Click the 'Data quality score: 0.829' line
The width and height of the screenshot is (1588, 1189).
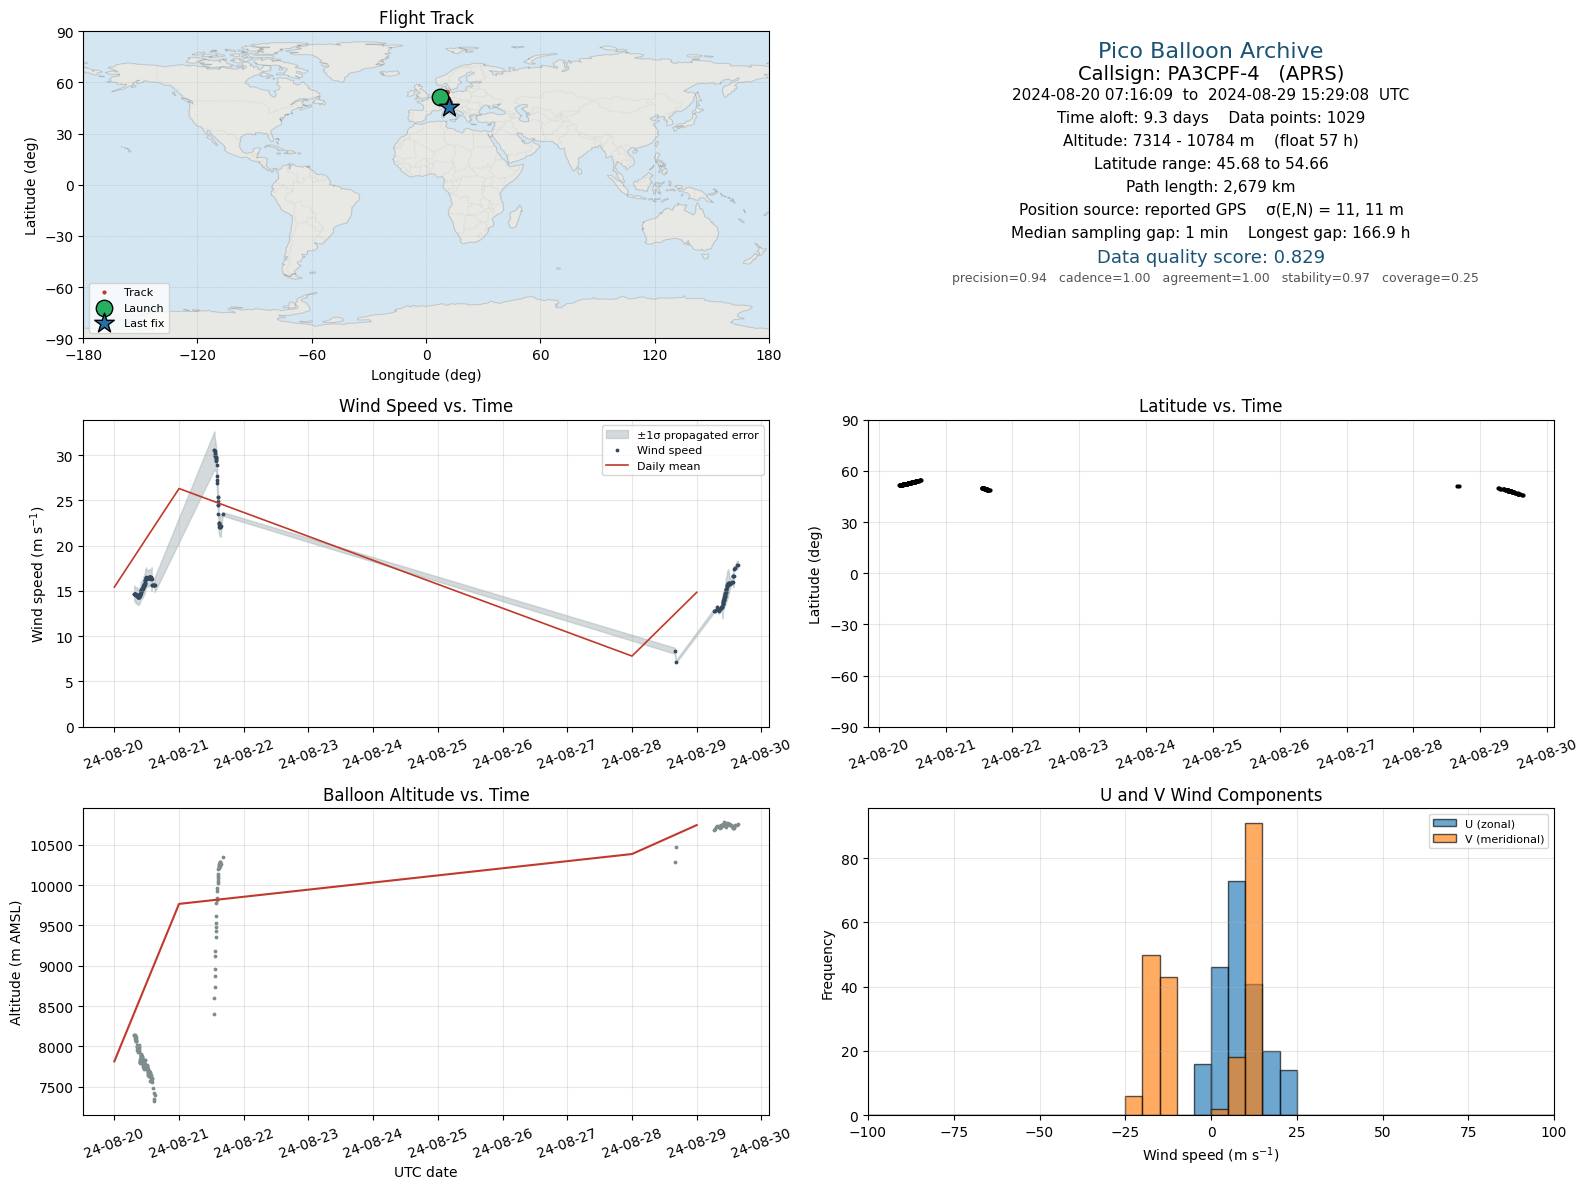(1210, 257)
